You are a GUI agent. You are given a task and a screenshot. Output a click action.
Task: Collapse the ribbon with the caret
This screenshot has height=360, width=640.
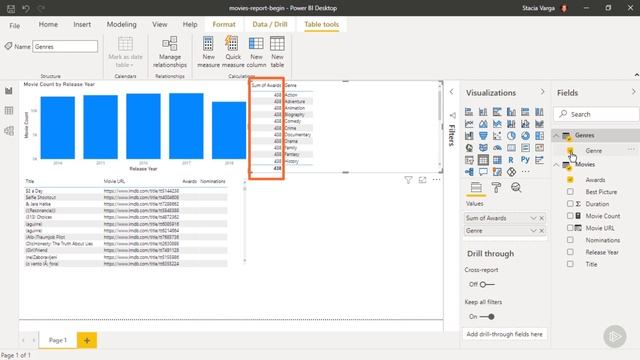click(x=636, y=75)
